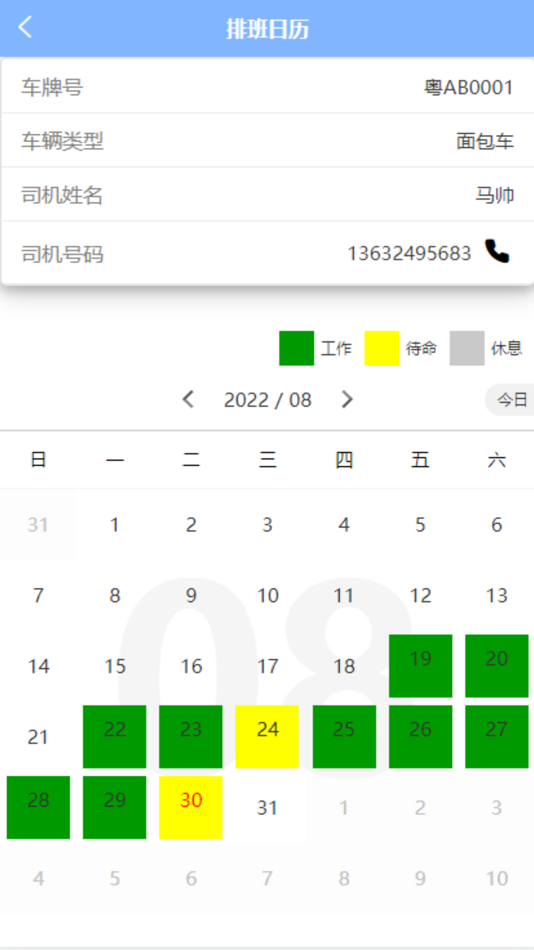Open green work day 28
Screen dimensions: 534x950
click(38, 808)
